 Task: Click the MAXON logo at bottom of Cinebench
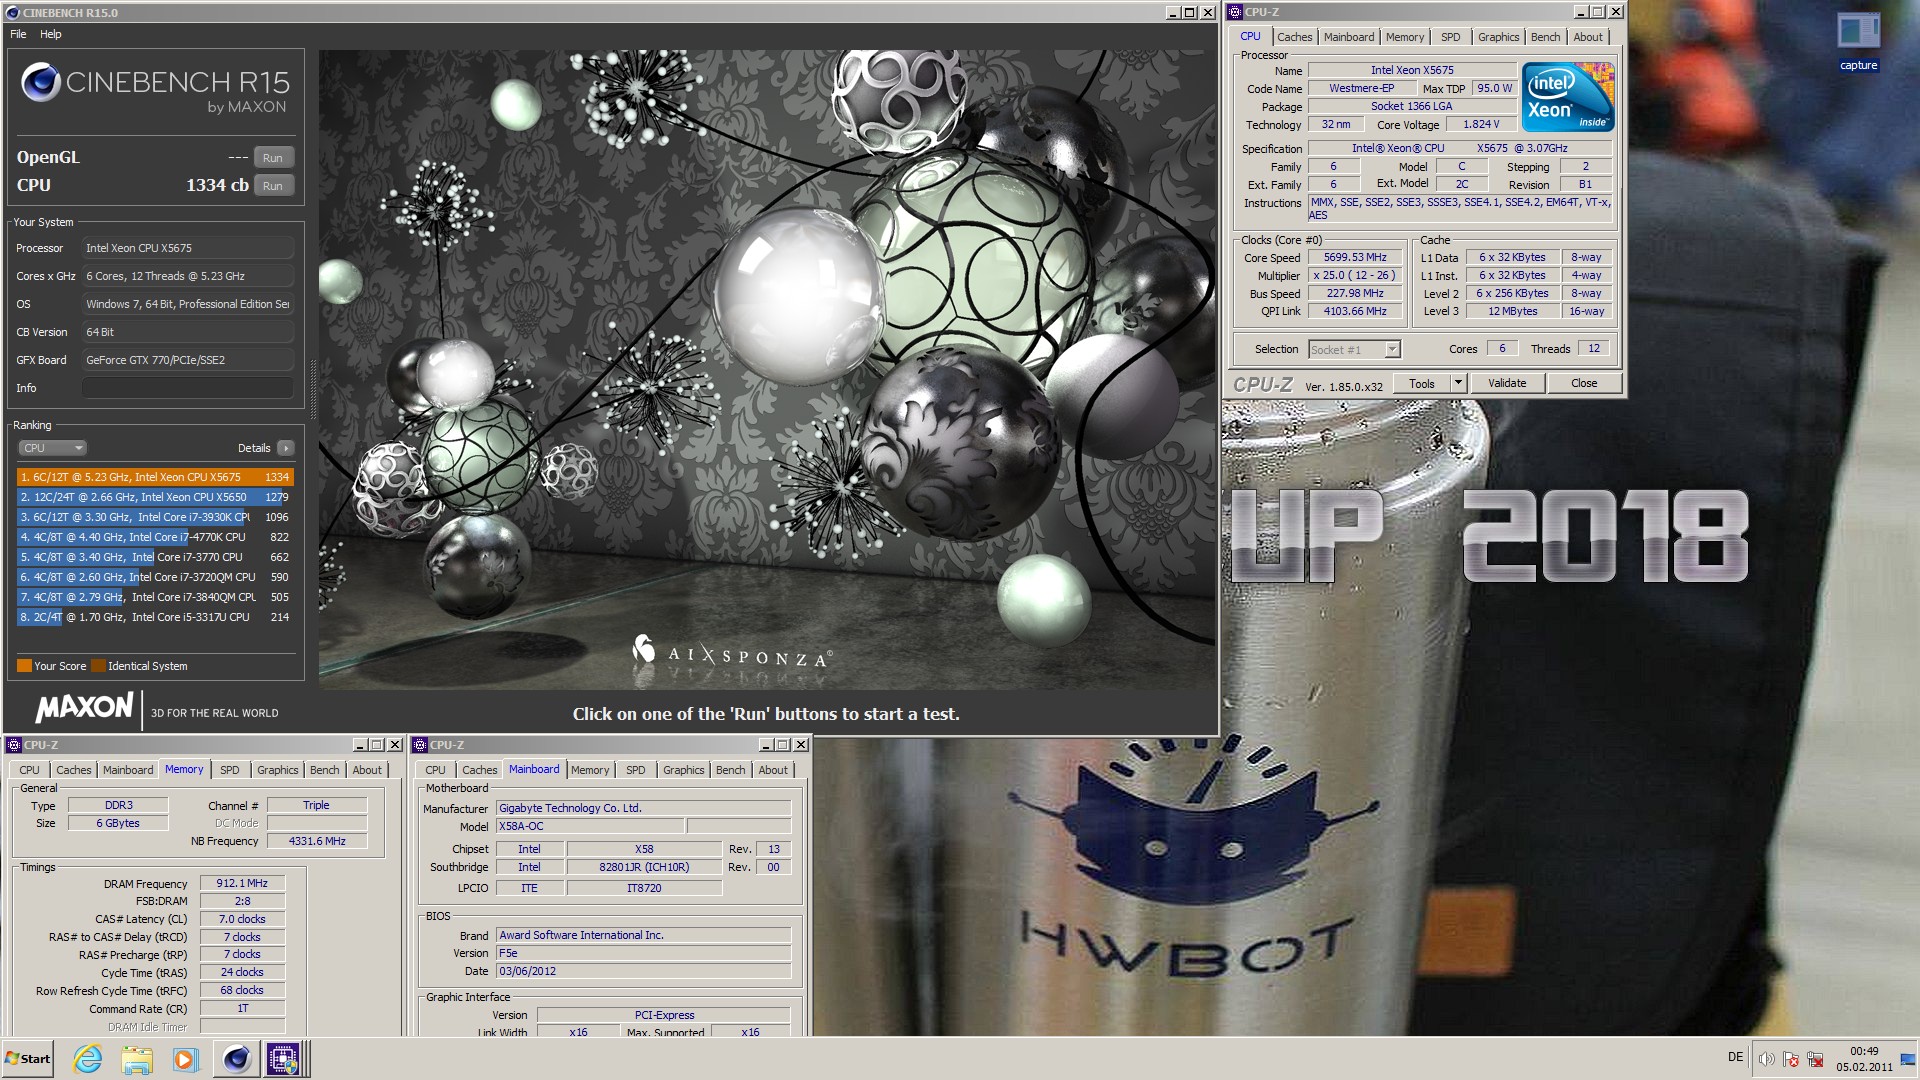[85, 708]
